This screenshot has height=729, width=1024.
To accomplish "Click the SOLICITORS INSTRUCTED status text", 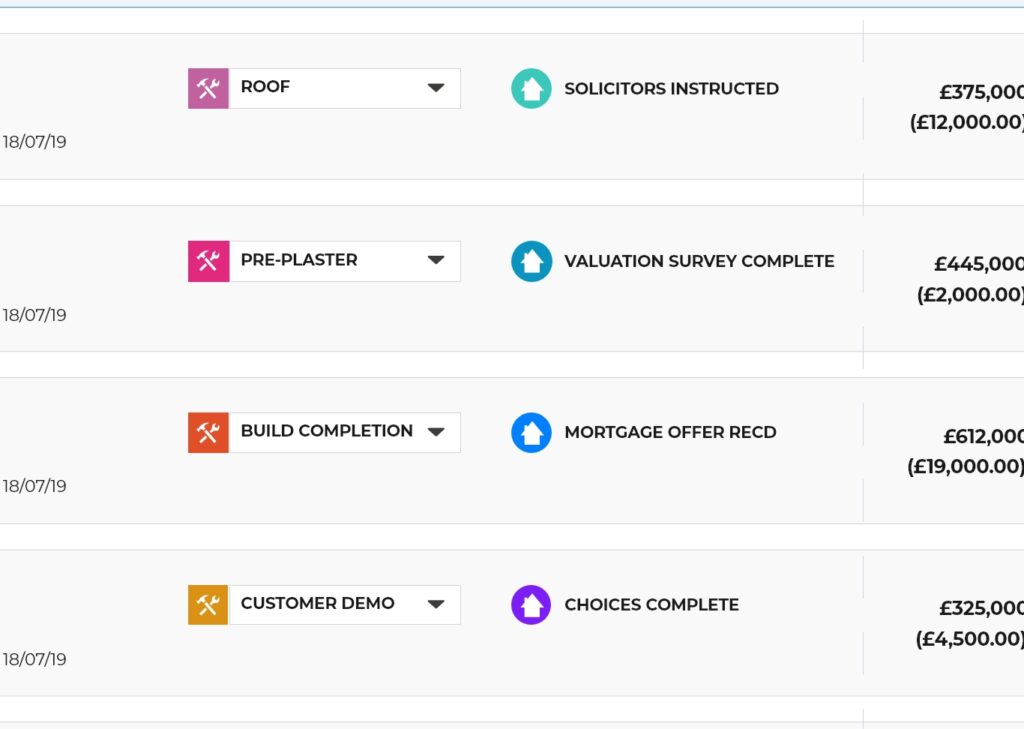I will [x=671, y=89].
